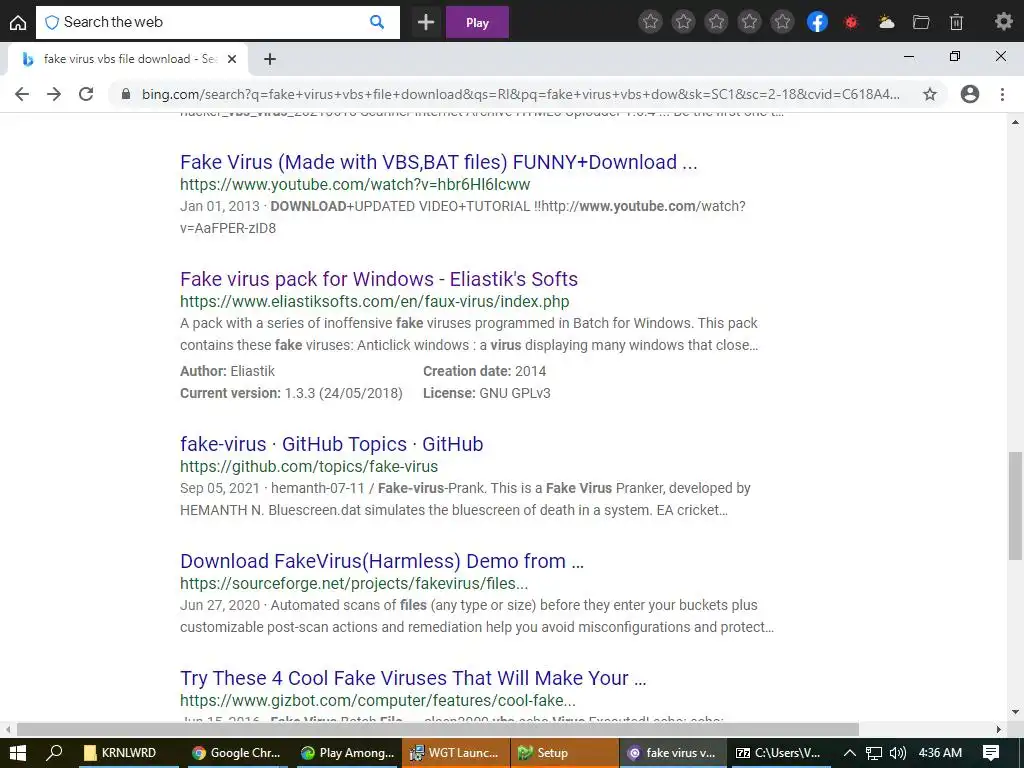This screenshot has width=1024, height=768.
Task: Select the fake virus vbs file download tab
Action: click(128, 59)
